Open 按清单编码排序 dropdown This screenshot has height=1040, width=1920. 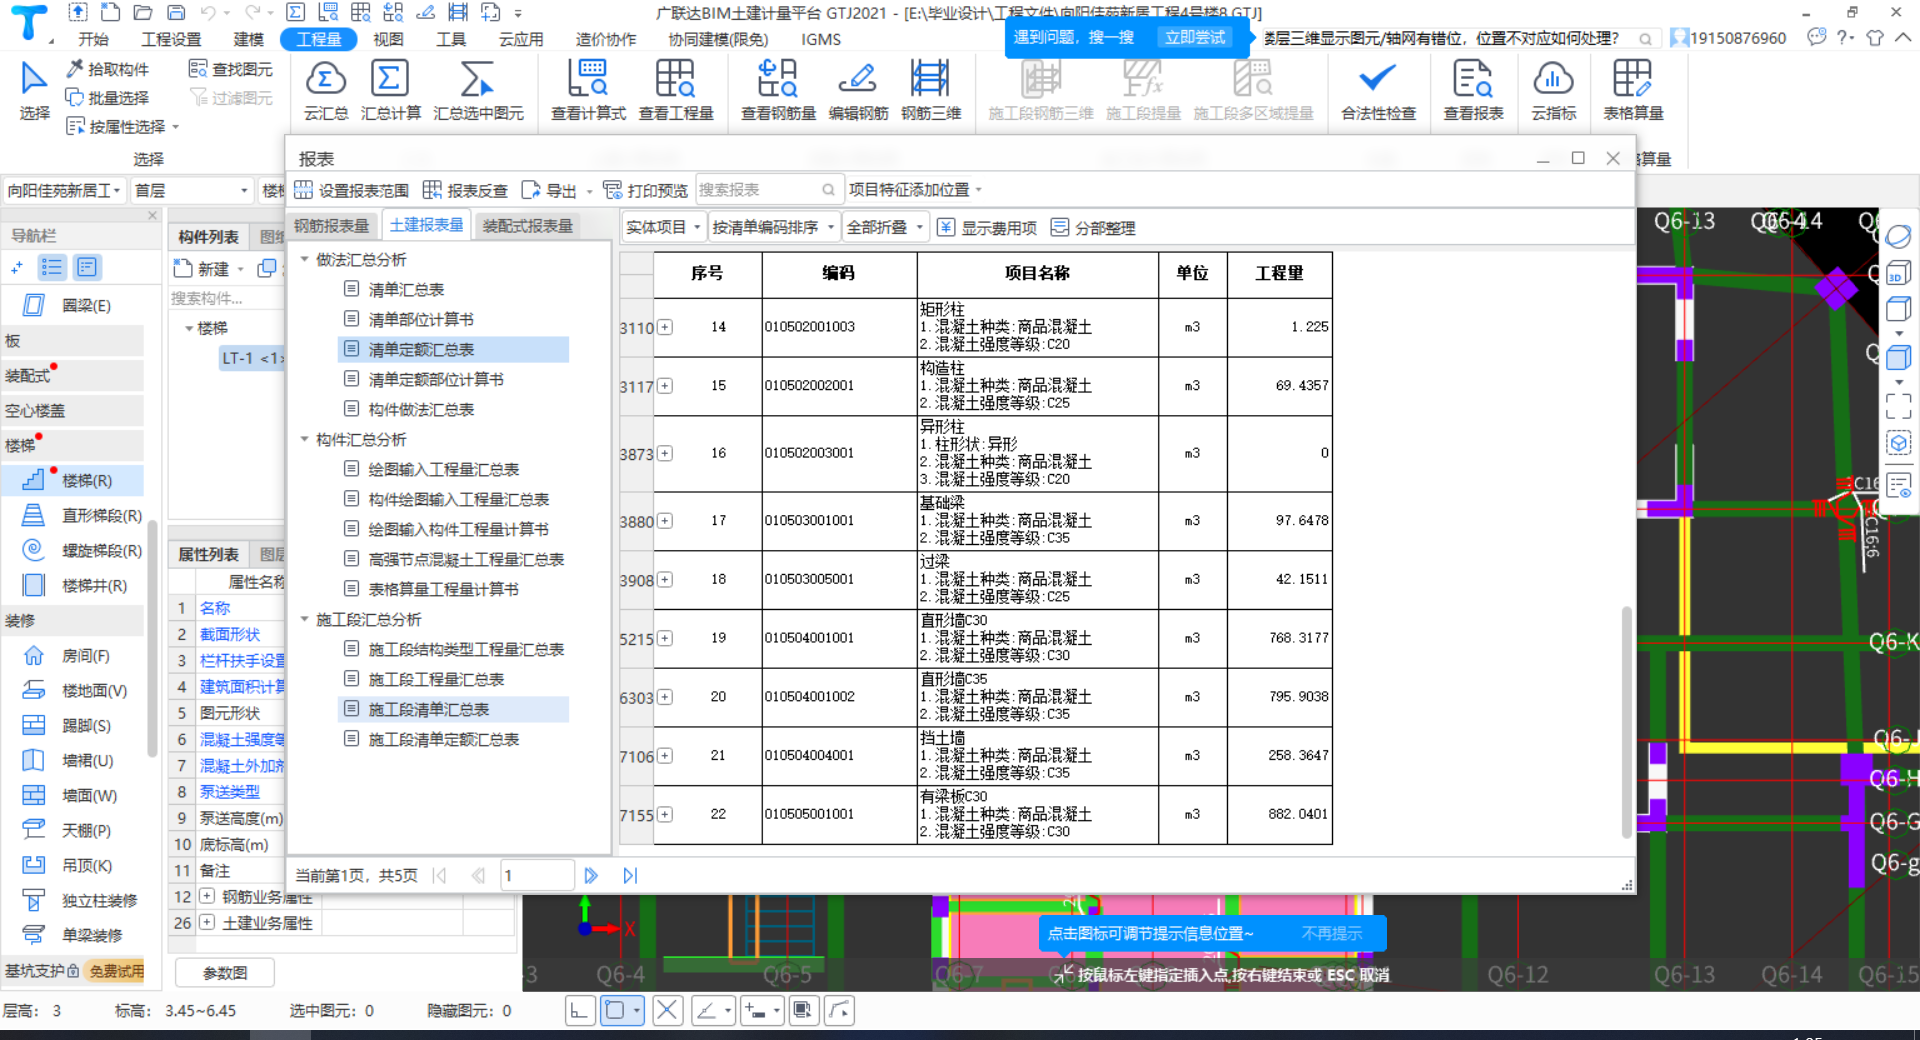(773, 228)
